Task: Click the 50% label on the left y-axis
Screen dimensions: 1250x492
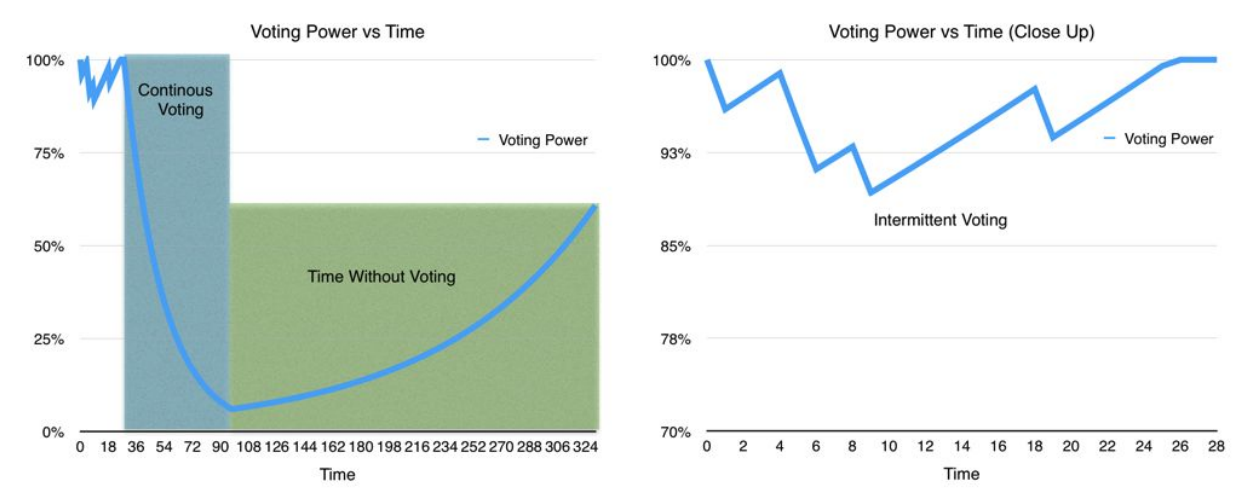Action: click(46, 247)
